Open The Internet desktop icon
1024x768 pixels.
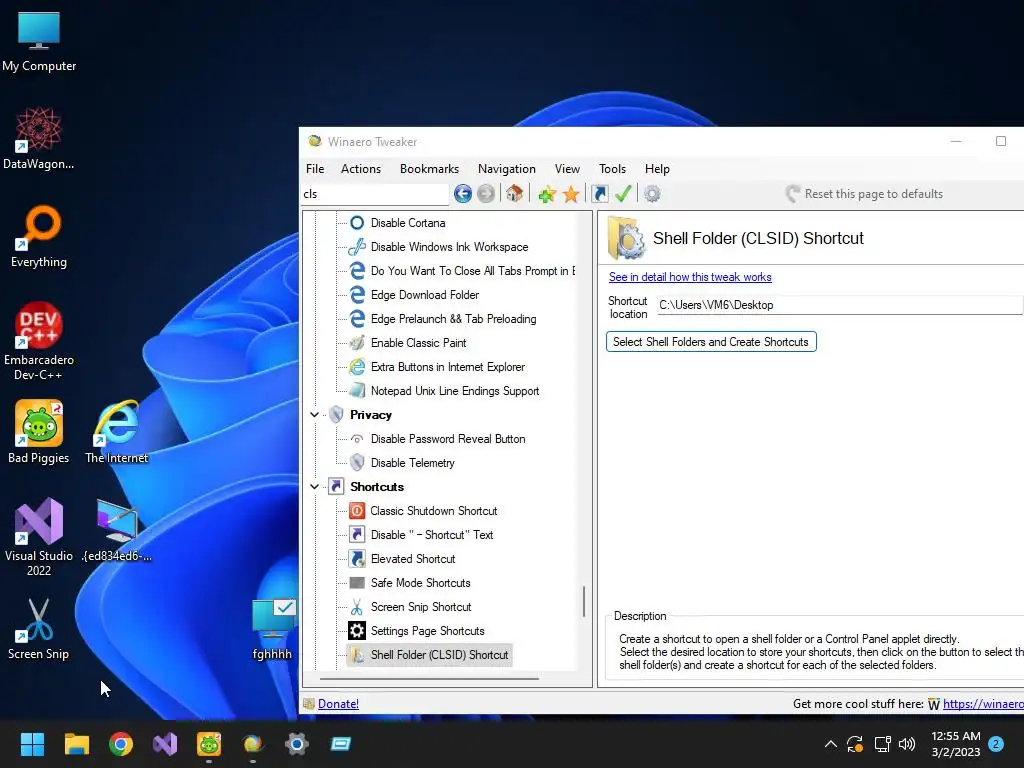117,432
